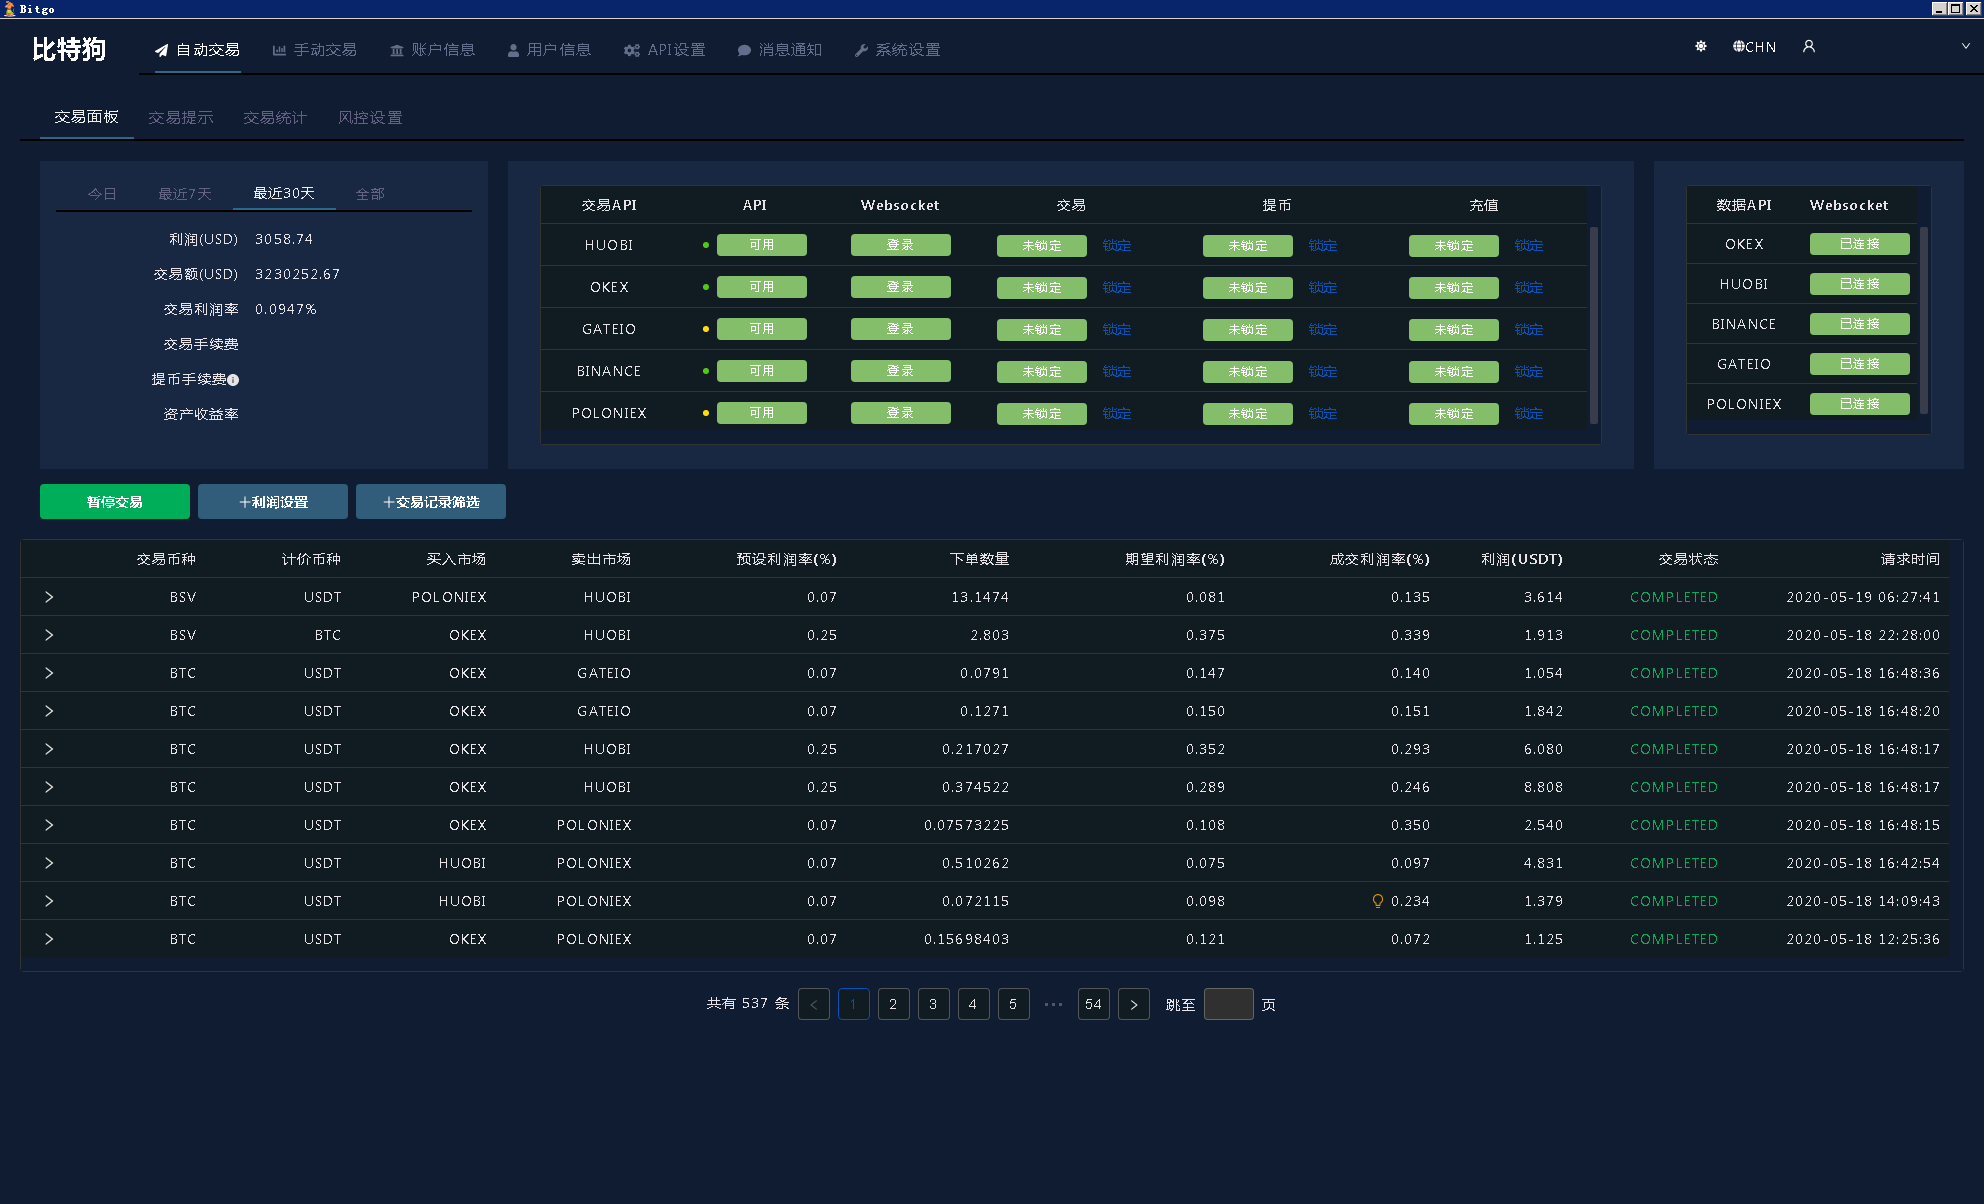The height and width of the screenshot is (1204, 1984).
Task: Click the previous page arrow button
Action: 813,1004
